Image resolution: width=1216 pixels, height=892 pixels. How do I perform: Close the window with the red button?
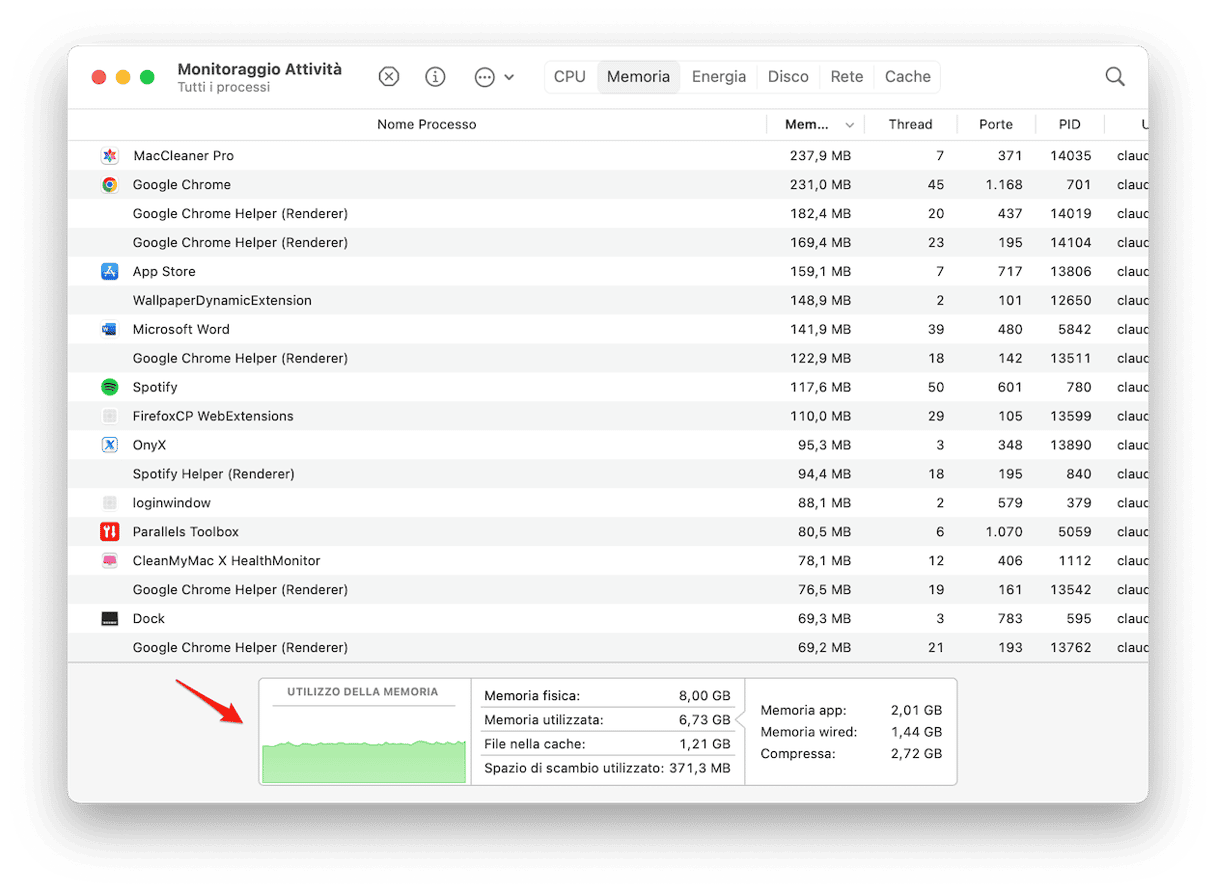pos(99,77)
